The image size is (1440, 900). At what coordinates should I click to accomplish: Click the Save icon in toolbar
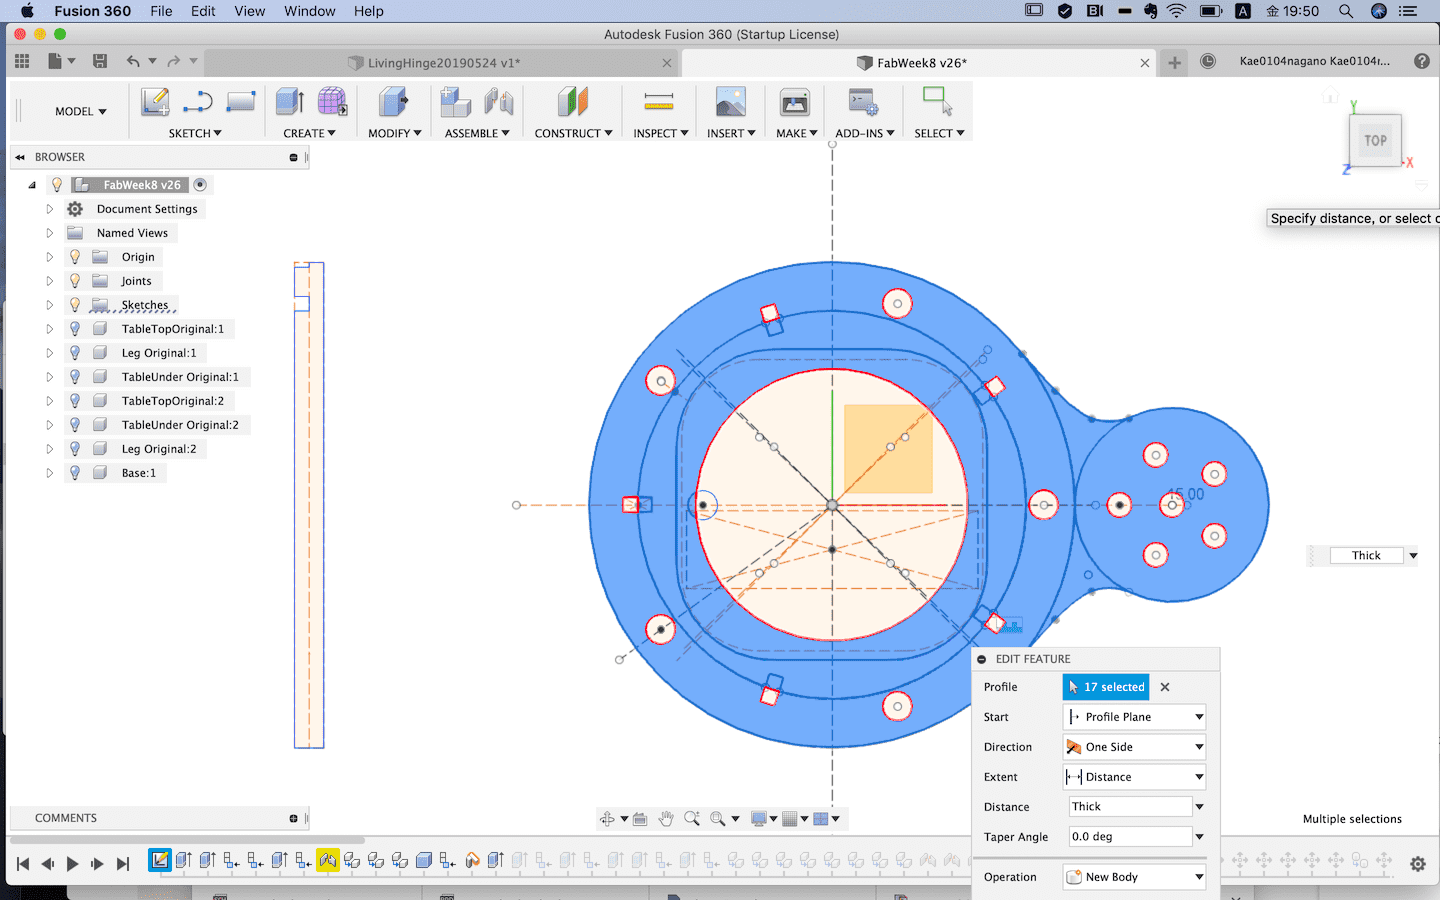[100, 62]
